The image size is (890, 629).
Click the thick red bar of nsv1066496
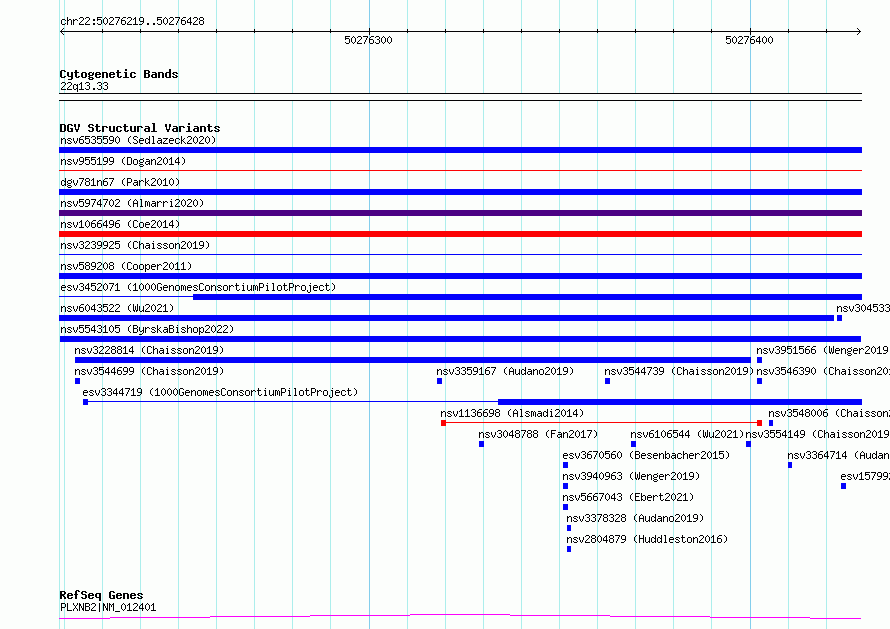pyautogui.click(x=460, y=234)
